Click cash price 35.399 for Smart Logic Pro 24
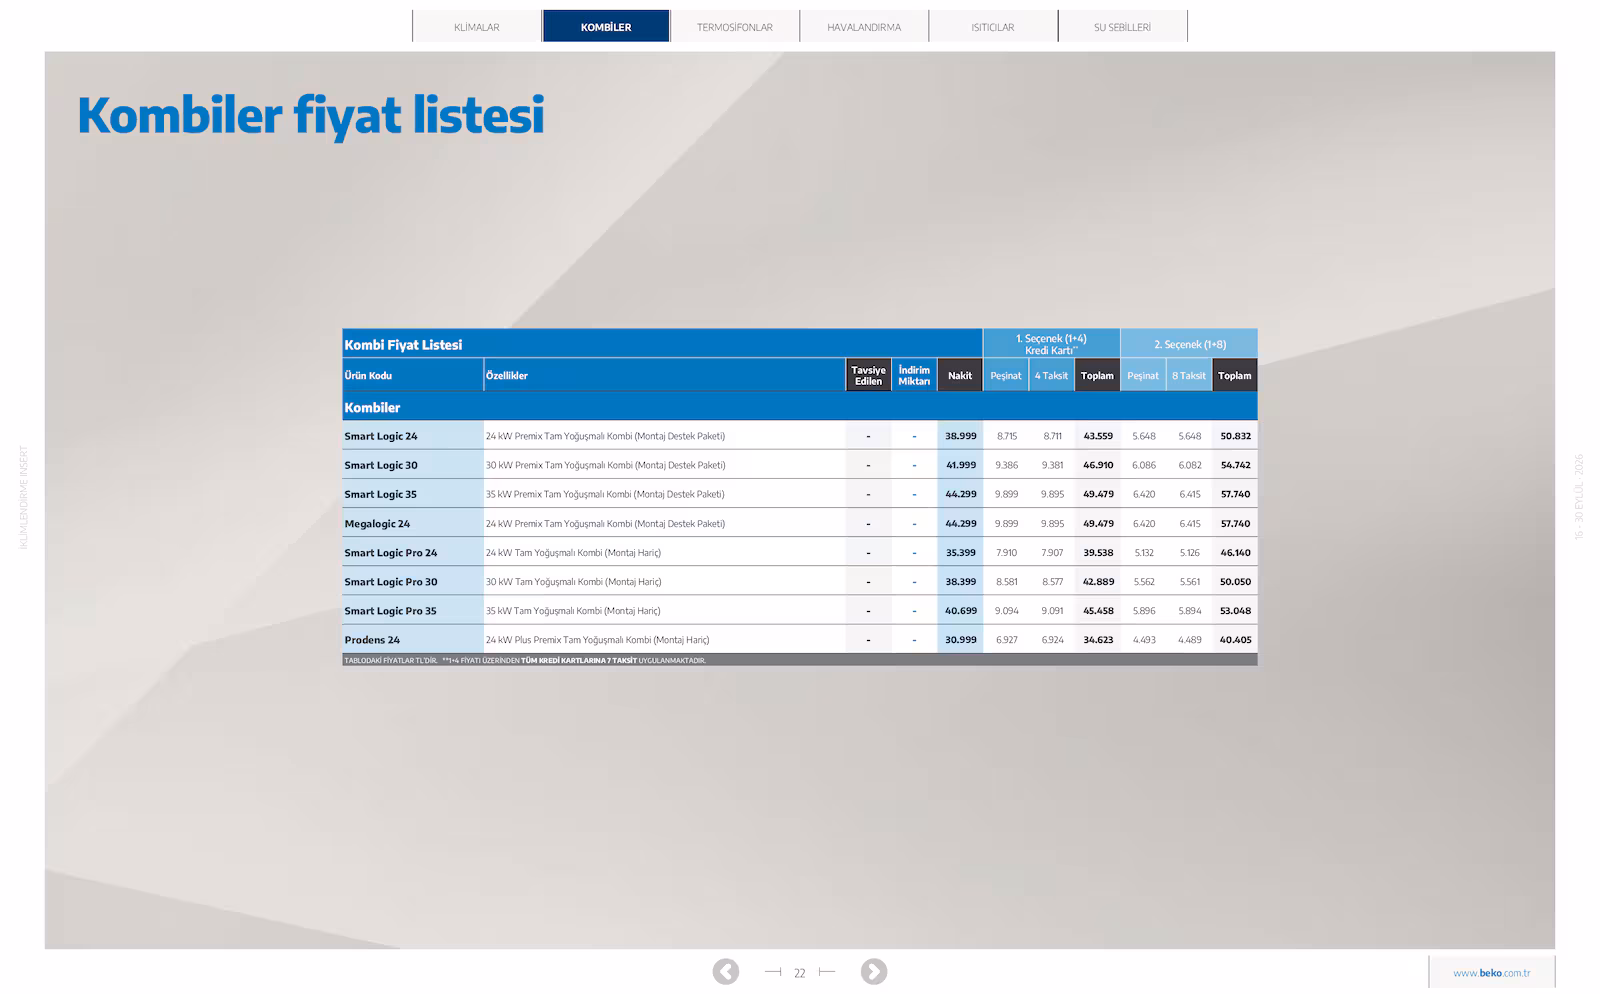The image size is (1600, 994). coord(961,553)
